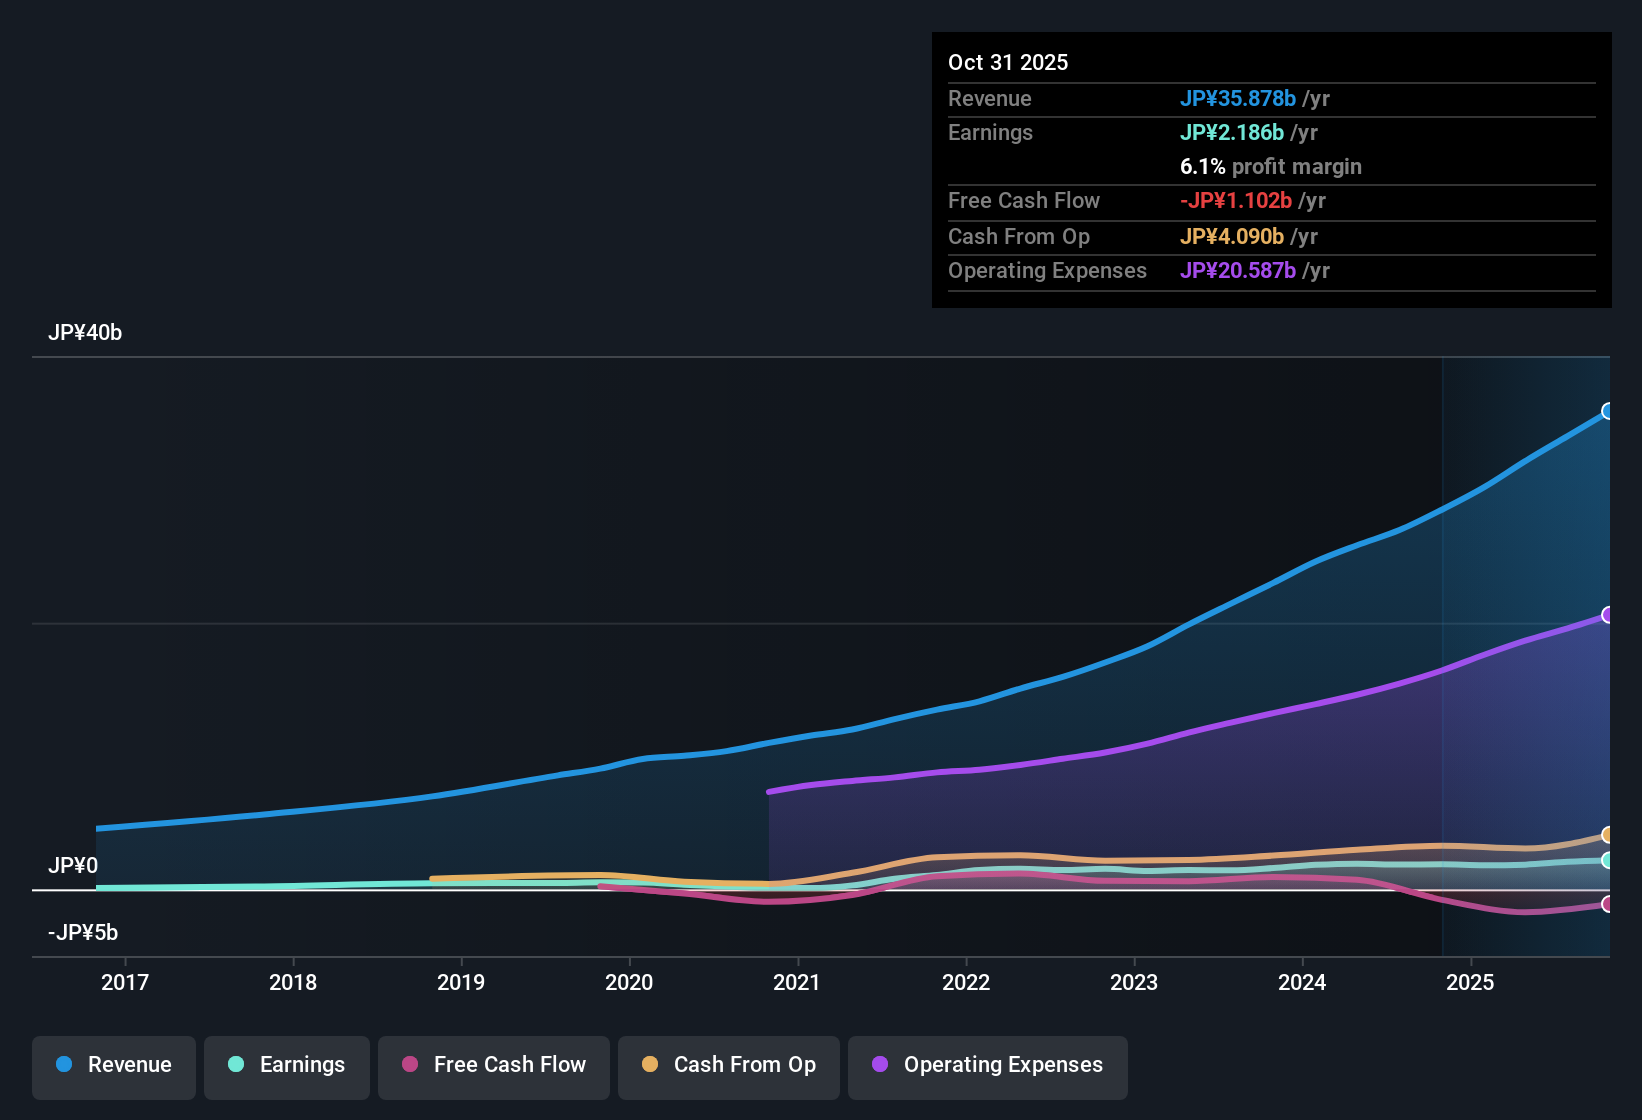Click the JP¥0 gridline label

[74, 866]
